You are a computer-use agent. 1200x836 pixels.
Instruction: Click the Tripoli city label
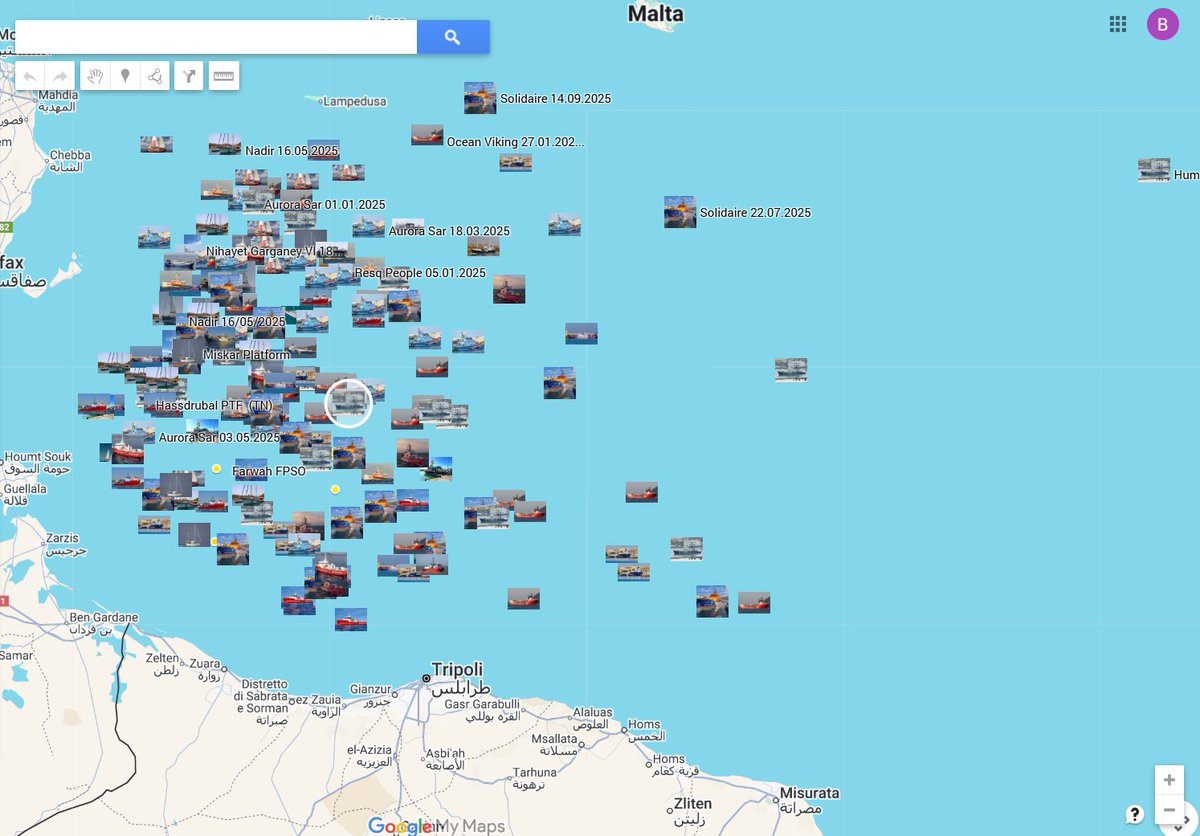[457, 669]
